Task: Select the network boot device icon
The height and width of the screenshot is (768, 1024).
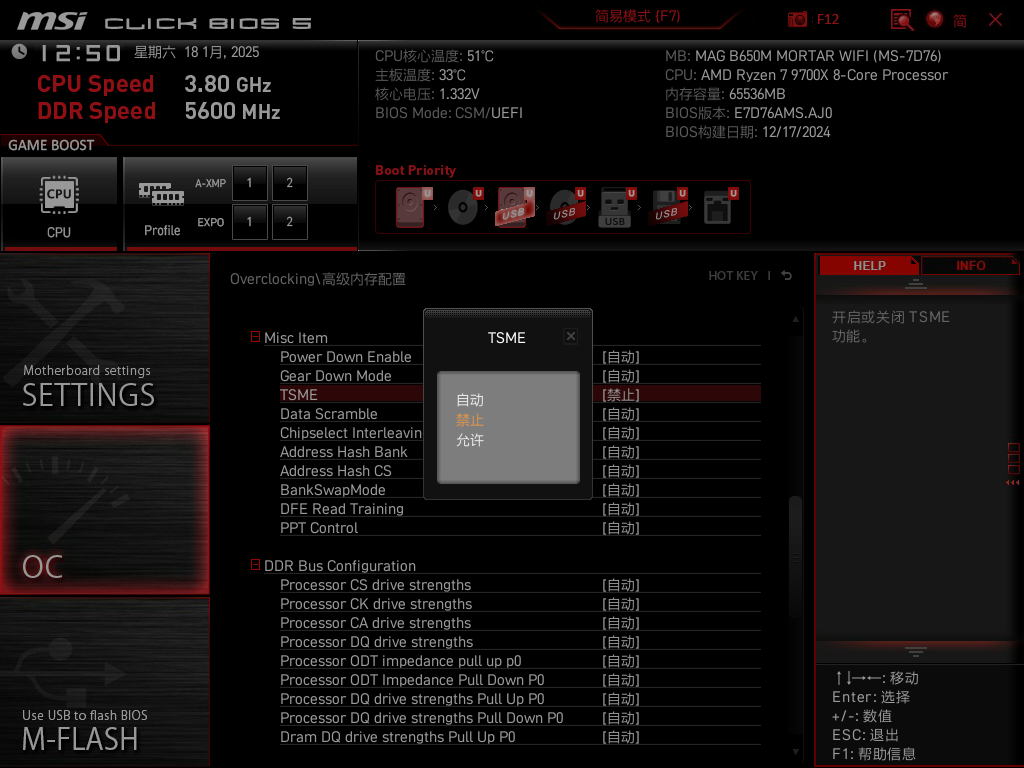Action: 720,207
